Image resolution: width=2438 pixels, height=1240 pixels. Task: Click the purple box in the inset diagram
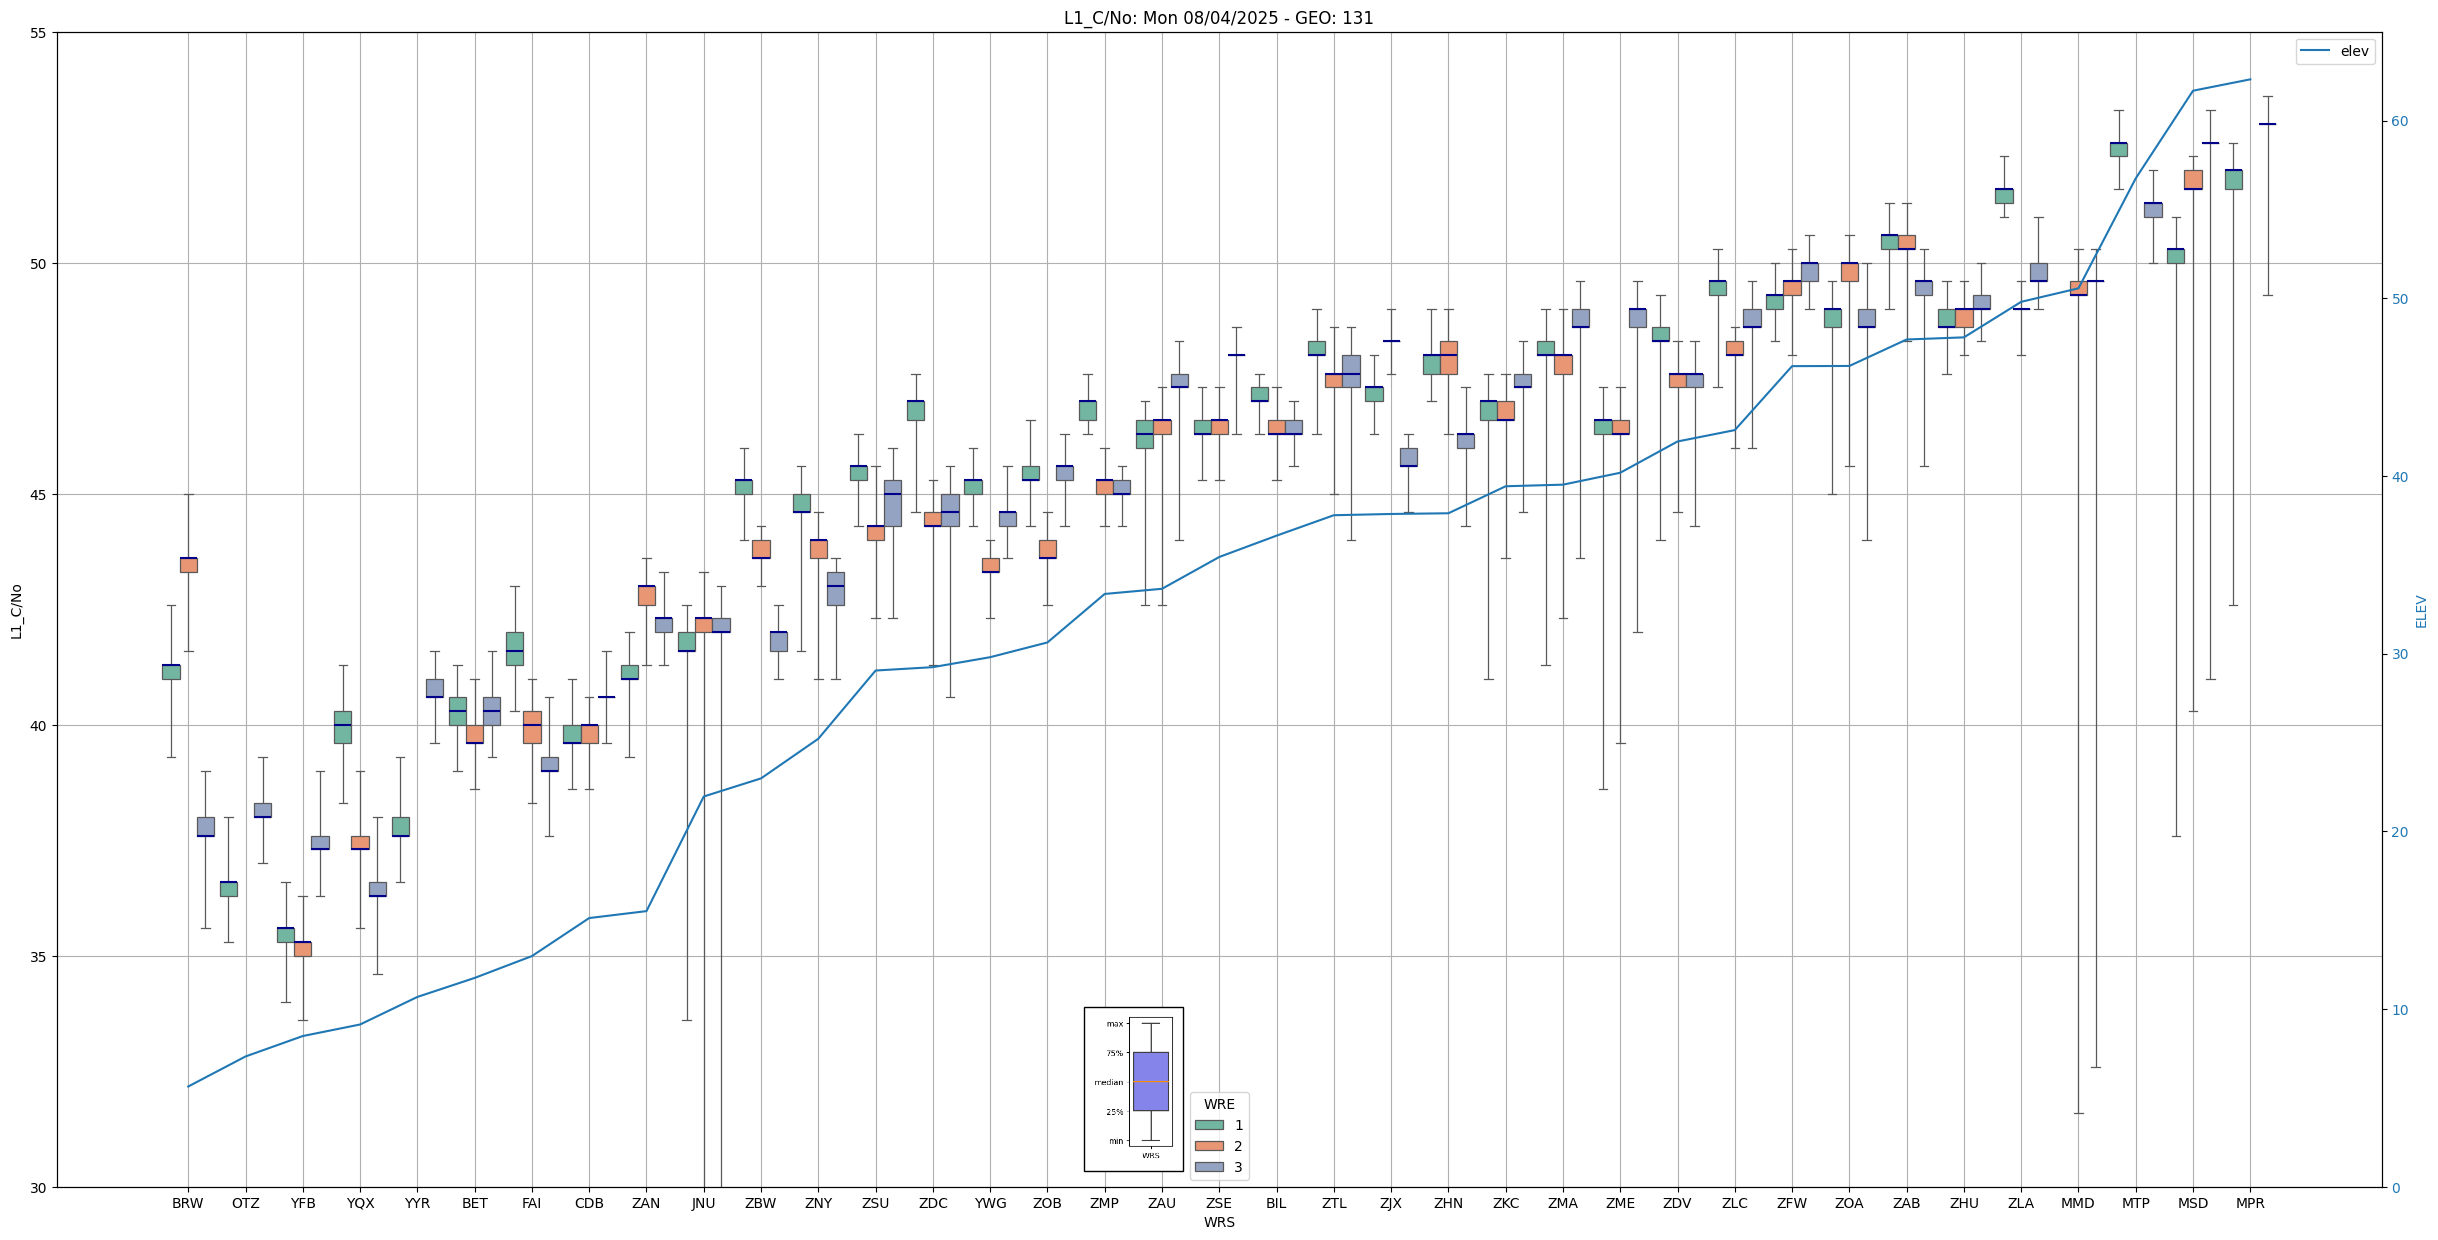tap(1150, 1081)
